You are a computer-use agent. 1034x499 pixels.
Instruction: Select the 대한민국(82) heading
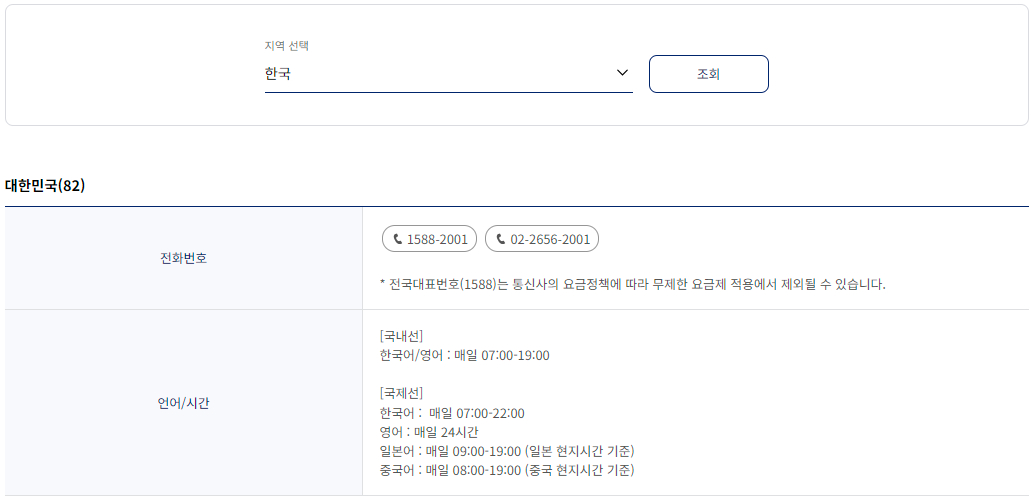tap(46, 186)
